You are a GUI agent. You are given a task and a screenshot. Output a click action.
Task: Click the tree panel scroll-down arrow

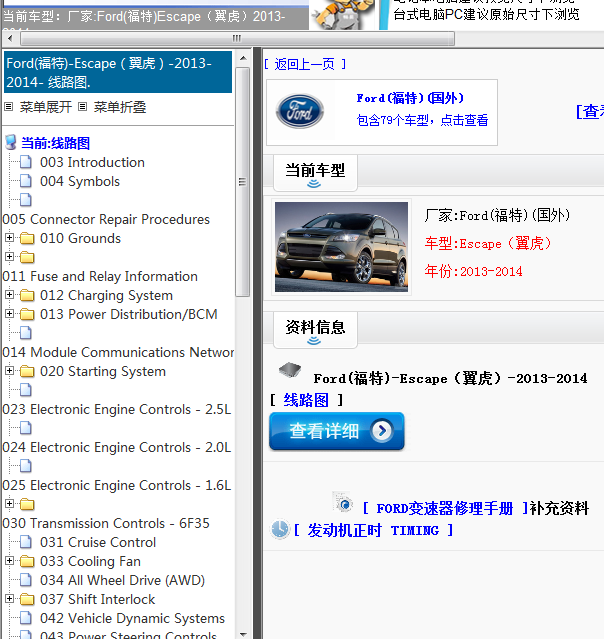tap(243, 634)
